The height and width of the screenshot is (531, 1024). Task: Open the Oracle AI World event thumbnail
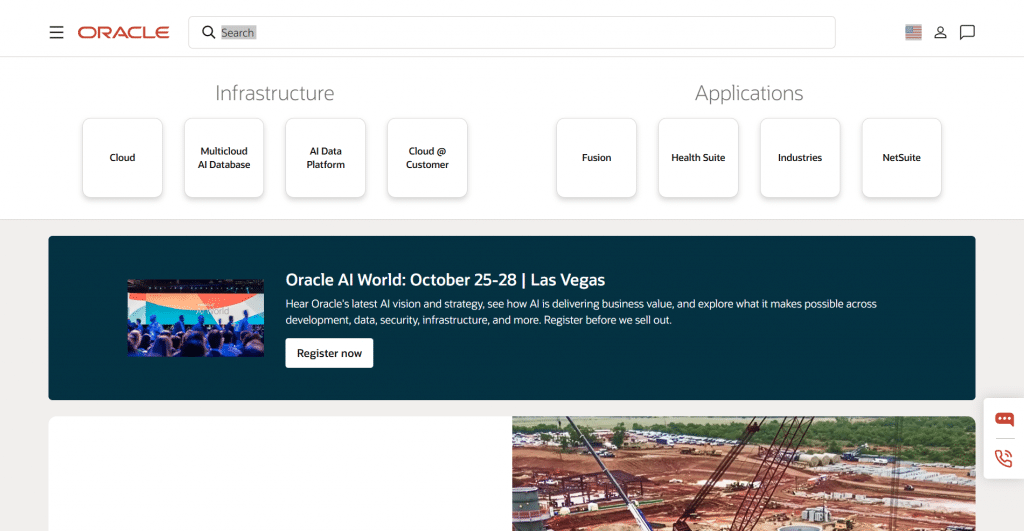click(196, 318)
